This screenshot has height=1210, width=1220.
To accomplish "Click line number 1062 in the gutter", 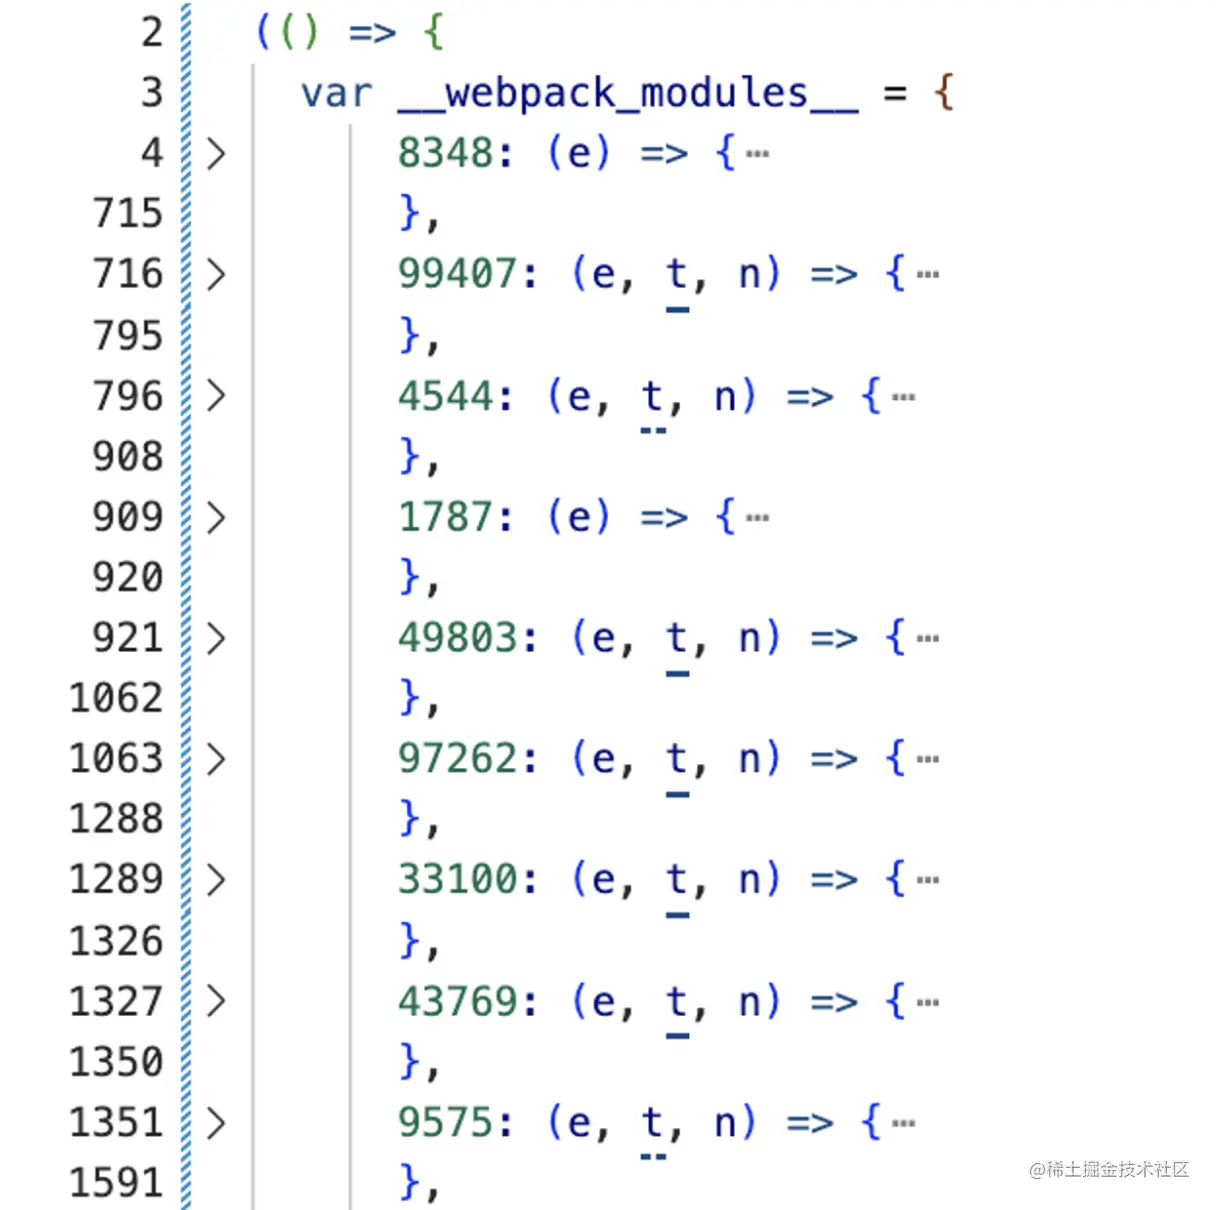I will [115, 699].
